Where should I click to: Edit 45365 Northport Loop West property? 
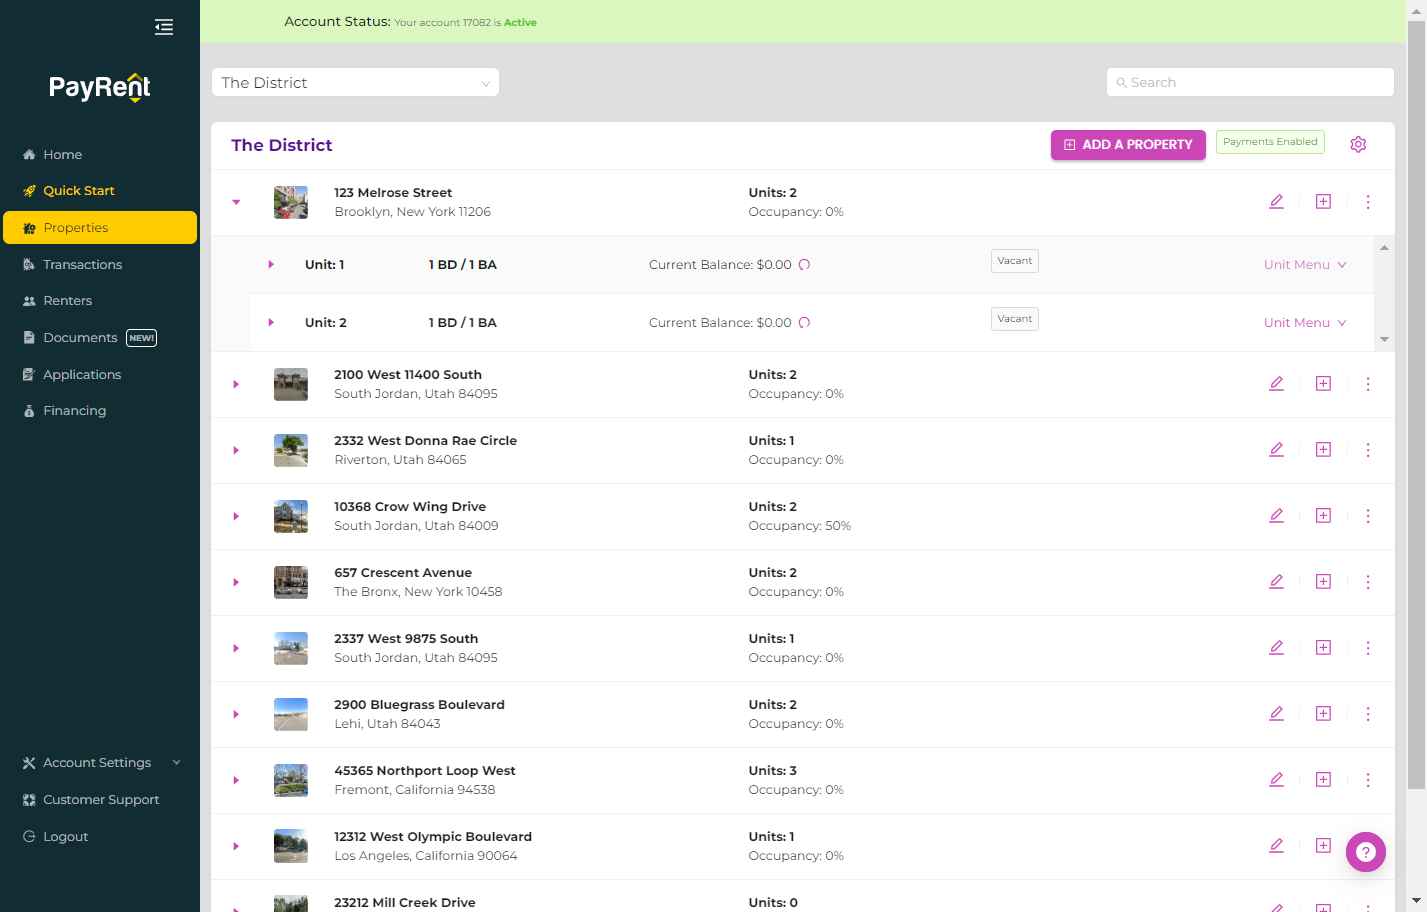click(x=1276, y=780)
